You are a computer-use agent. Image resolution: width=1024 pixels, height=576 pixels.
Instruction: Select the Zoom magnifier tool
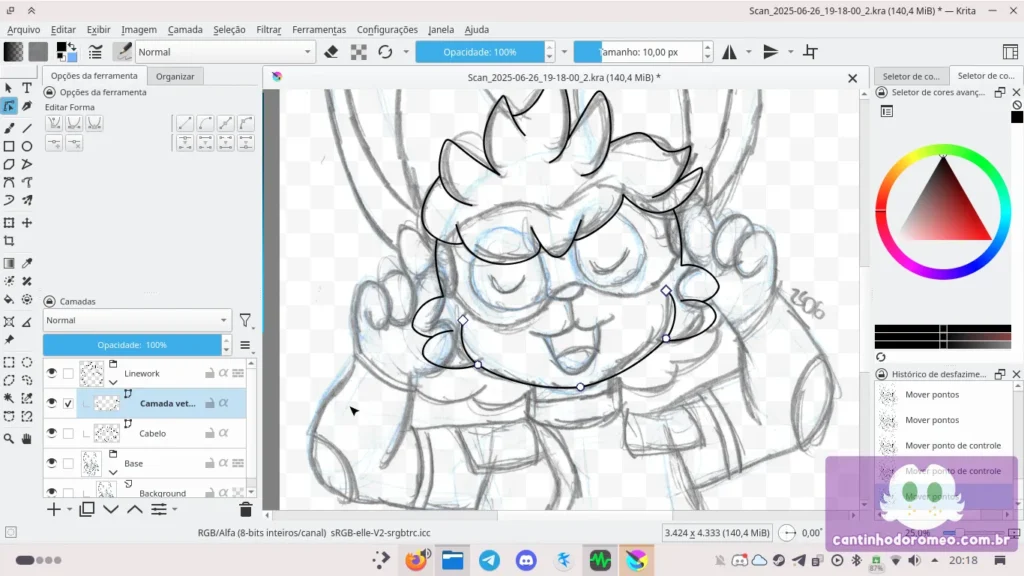(x=9, y=438)
